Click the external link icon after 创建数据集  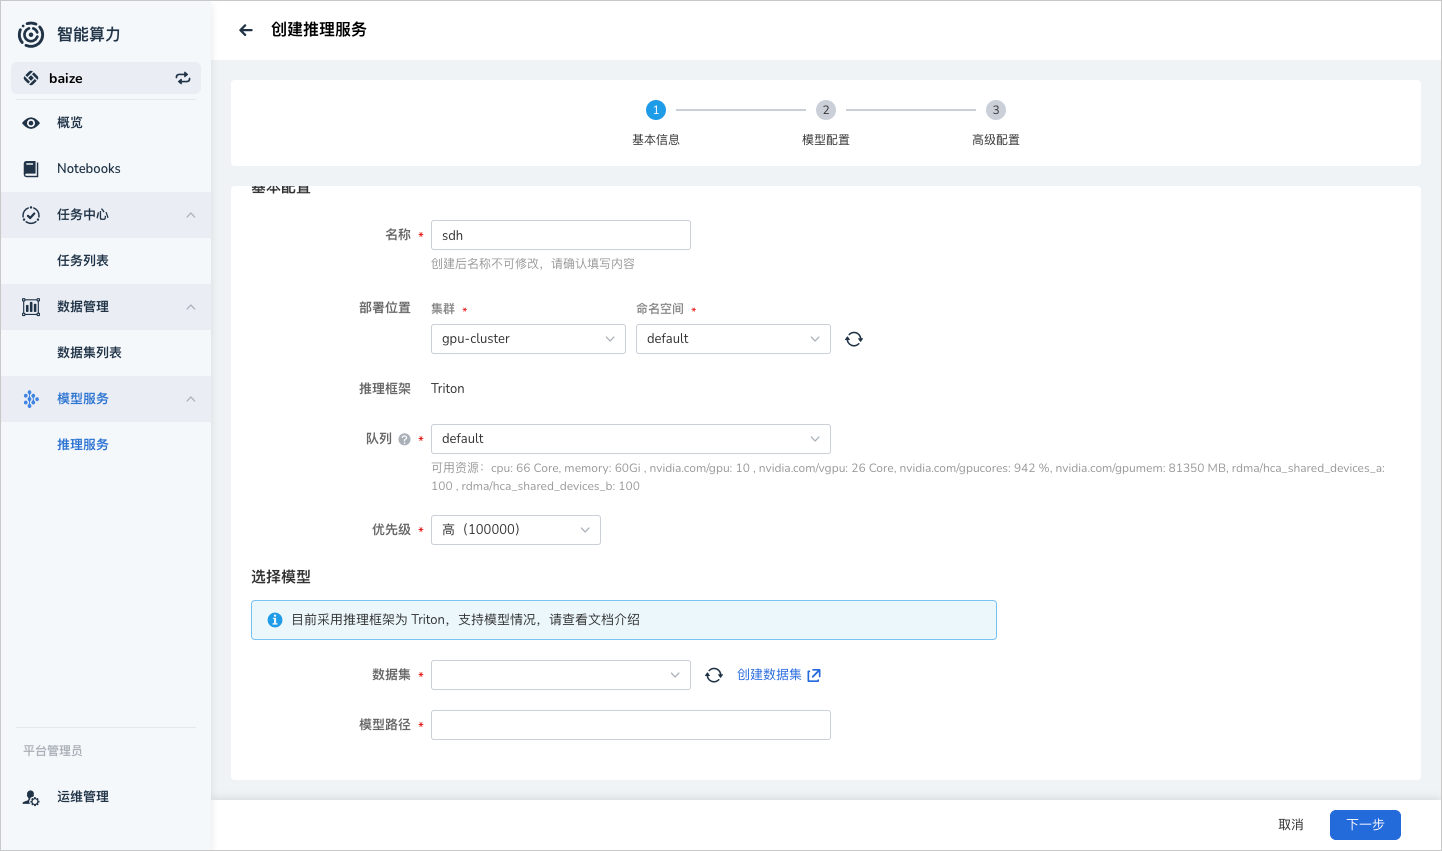click(x=814, y=675)
